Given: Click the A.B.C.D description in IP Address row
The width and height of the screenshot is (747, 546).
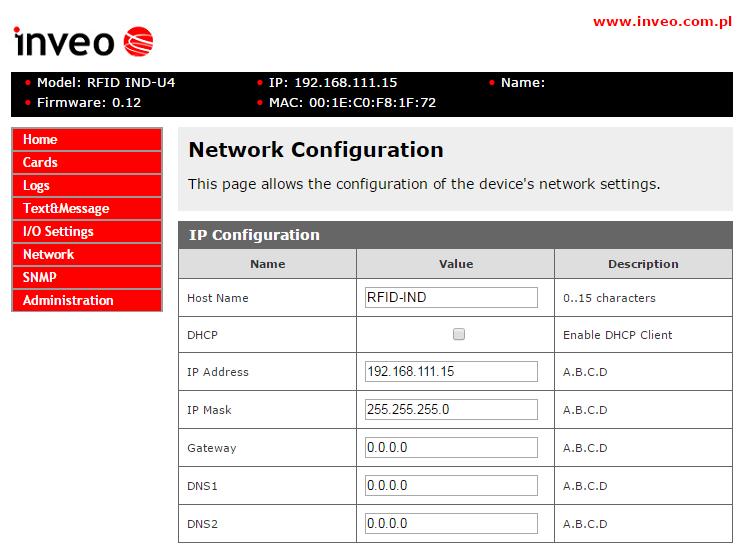Looking at the screenshot, I should [585, 372].
